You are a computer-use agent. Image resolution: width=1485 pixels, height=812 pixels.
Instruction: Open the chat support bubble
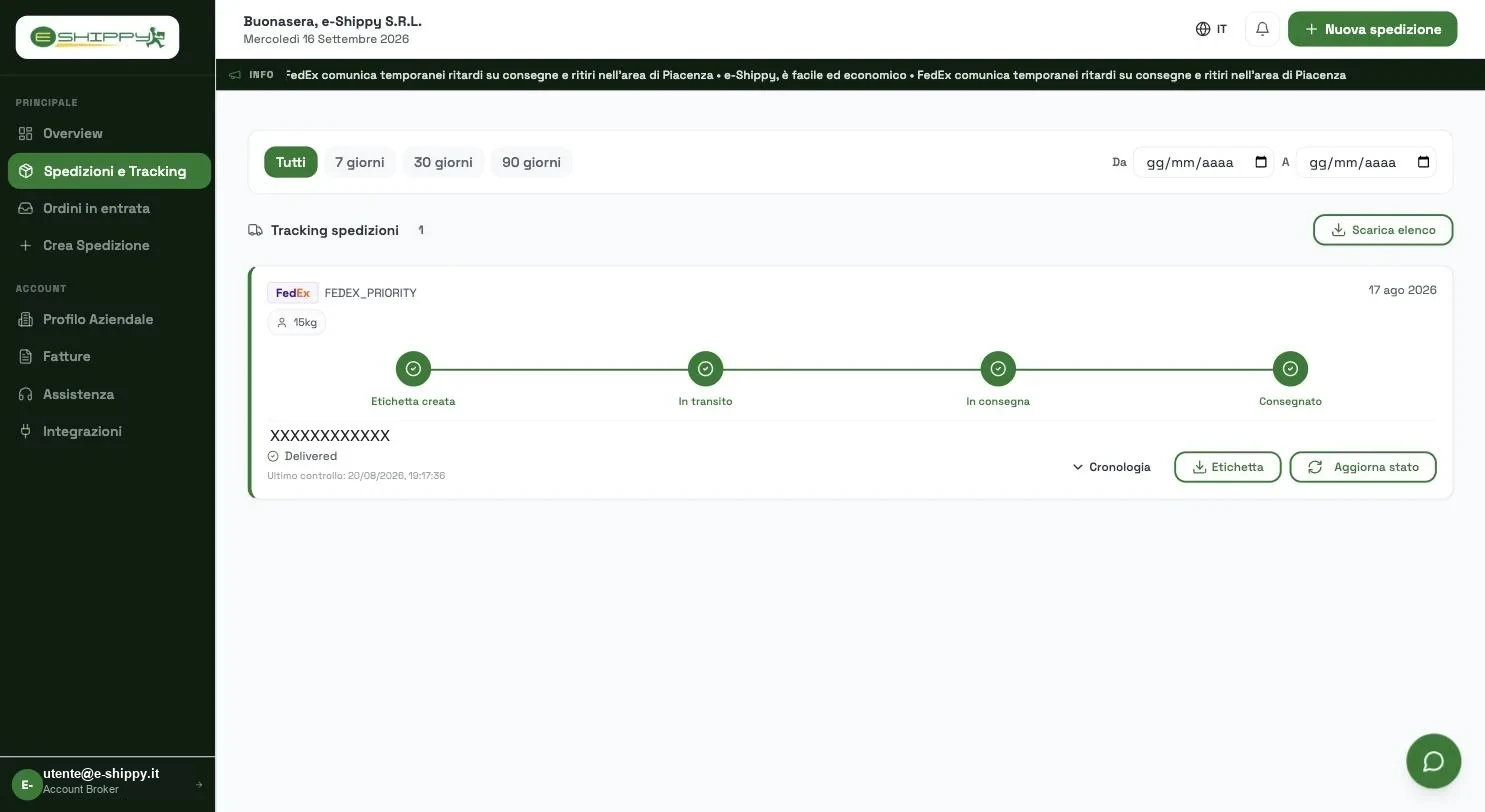(x=1433, y=761)
